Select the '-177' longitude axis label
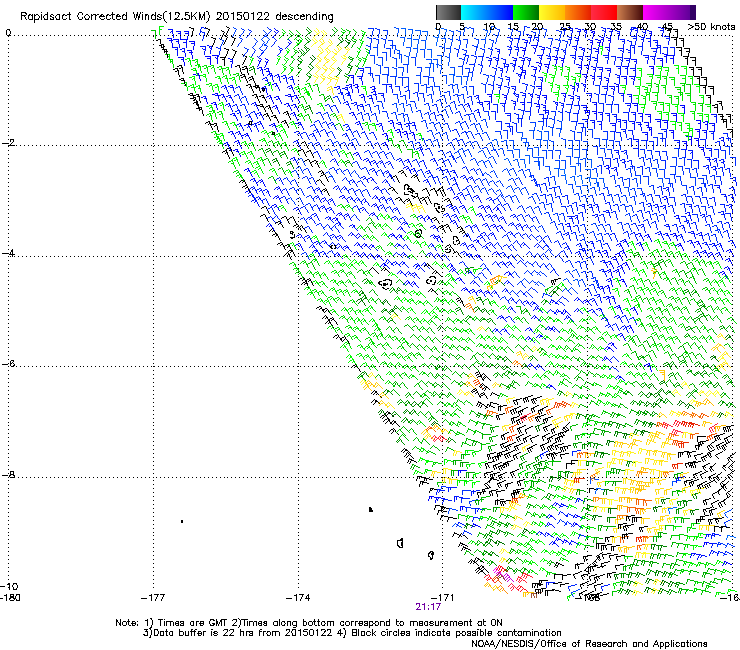740x650 pixels. coord(153,598)
